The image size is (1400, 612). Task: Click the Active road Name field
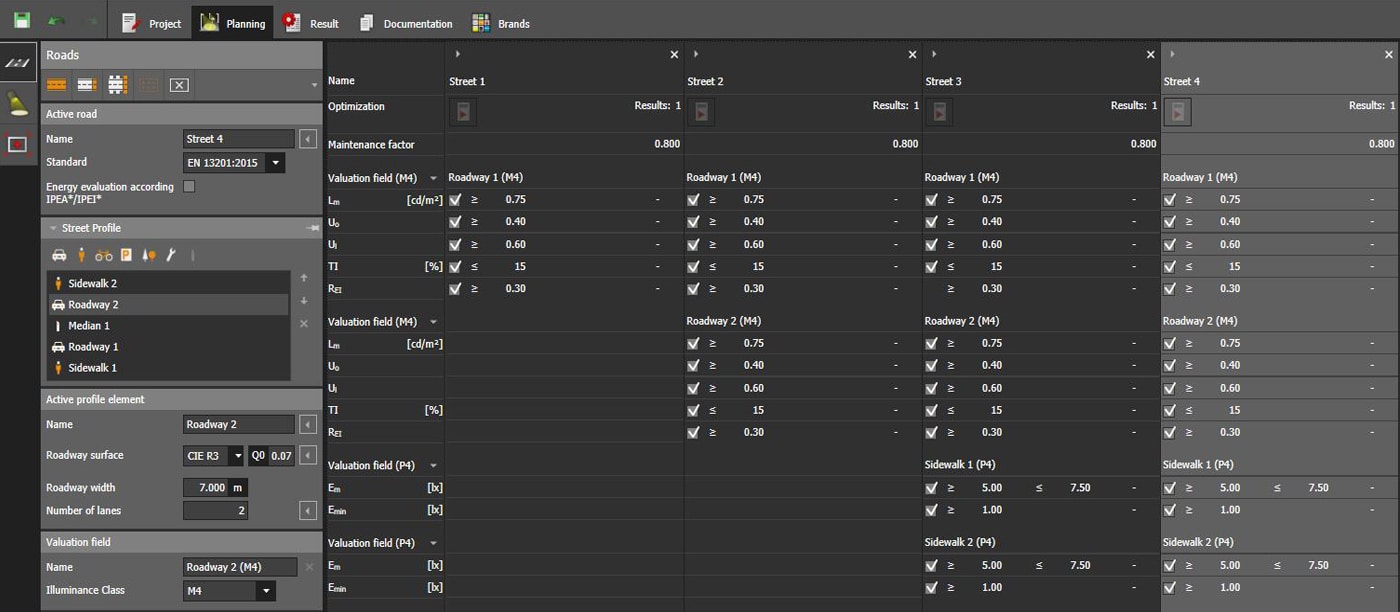pyautogui.click(x=239, y=139)
